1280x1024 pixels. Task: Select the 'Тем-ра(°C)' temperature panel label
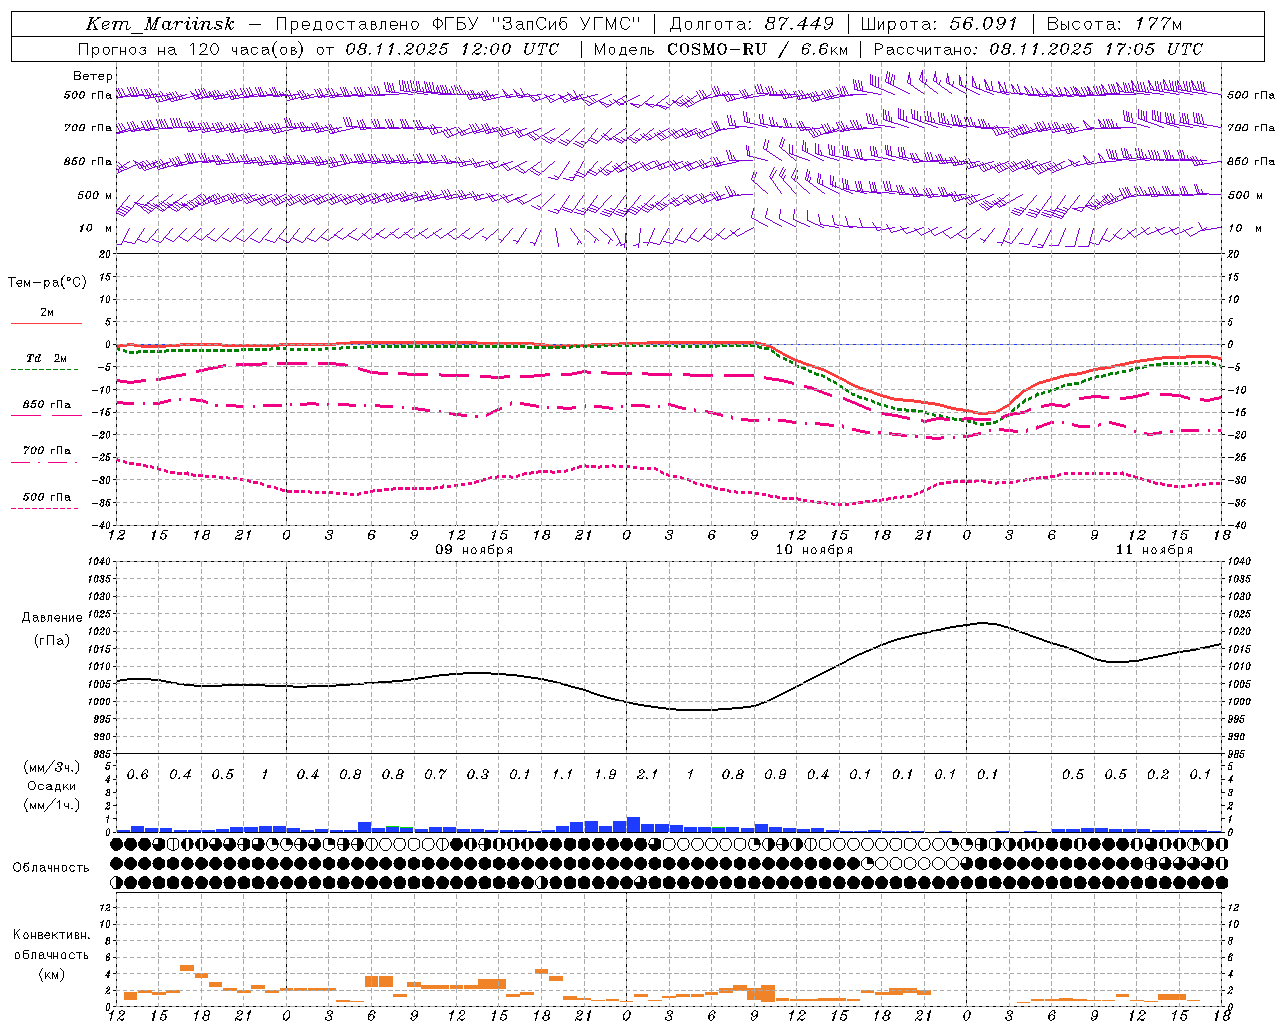pos(47,283)
